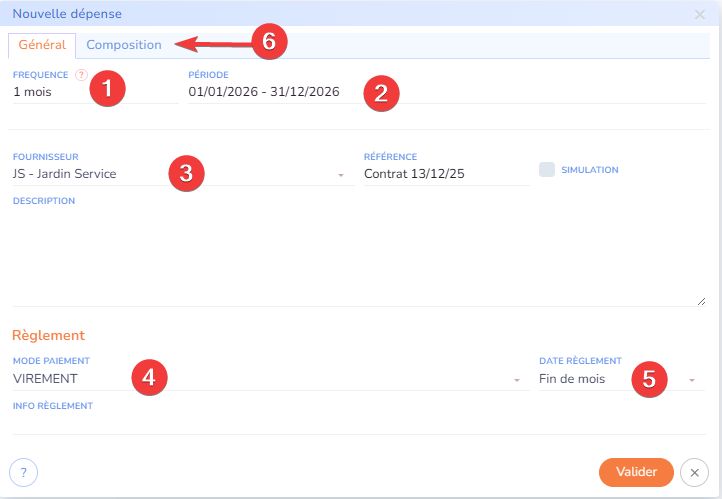Click the Description box resize grip

click(x=700, y=300)
